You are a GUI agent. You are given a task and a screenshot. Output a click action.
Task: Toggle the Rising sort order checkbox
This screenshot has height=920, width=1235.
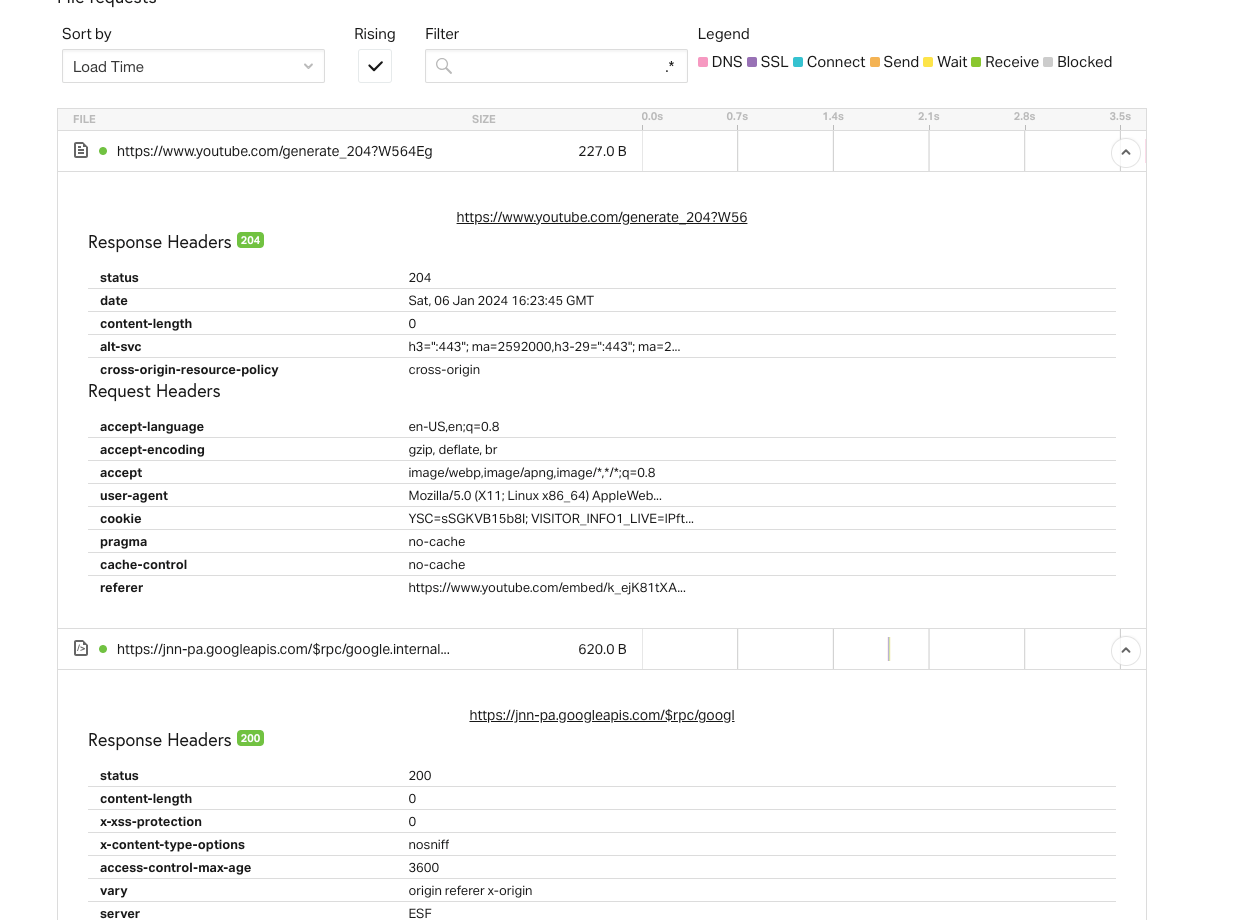click(x=375, y=66)
